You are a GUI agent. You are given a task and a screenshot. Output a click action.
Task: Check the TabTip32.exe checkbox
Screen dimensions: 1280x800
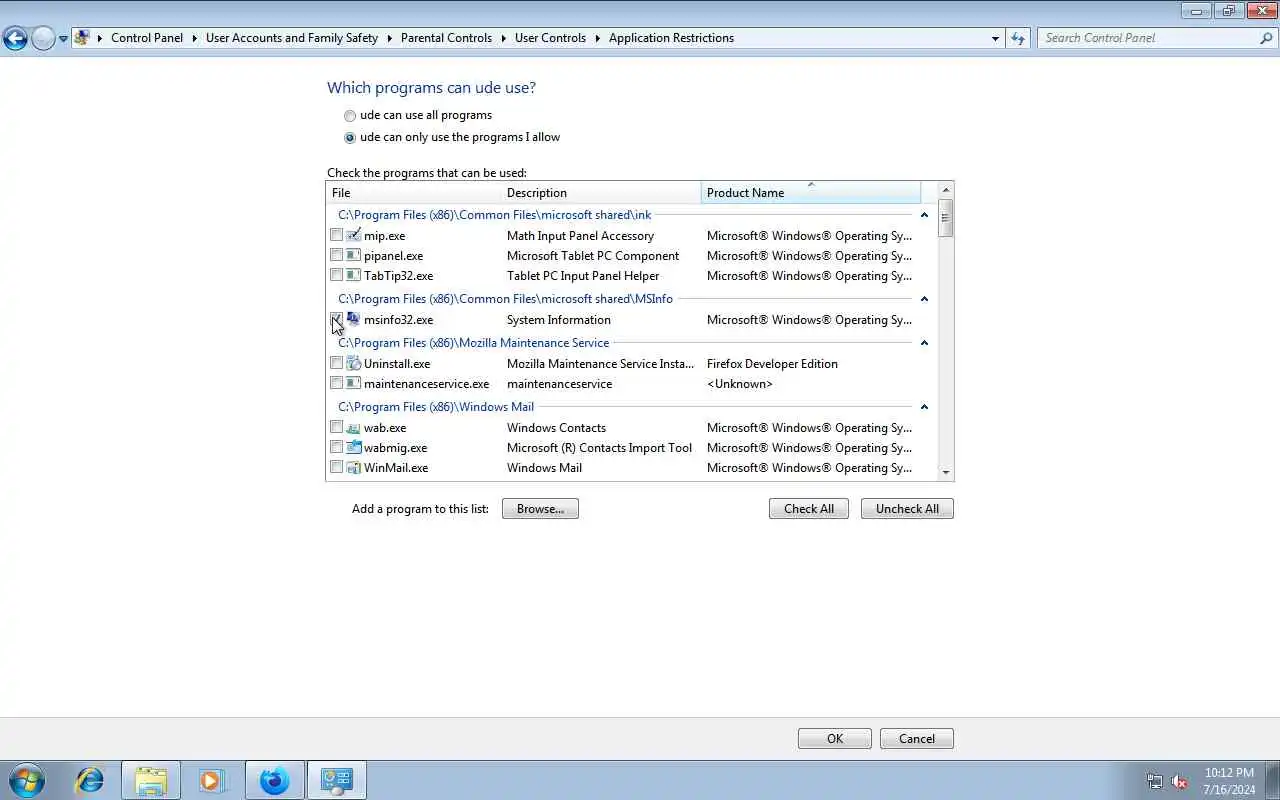pos(336,275)
